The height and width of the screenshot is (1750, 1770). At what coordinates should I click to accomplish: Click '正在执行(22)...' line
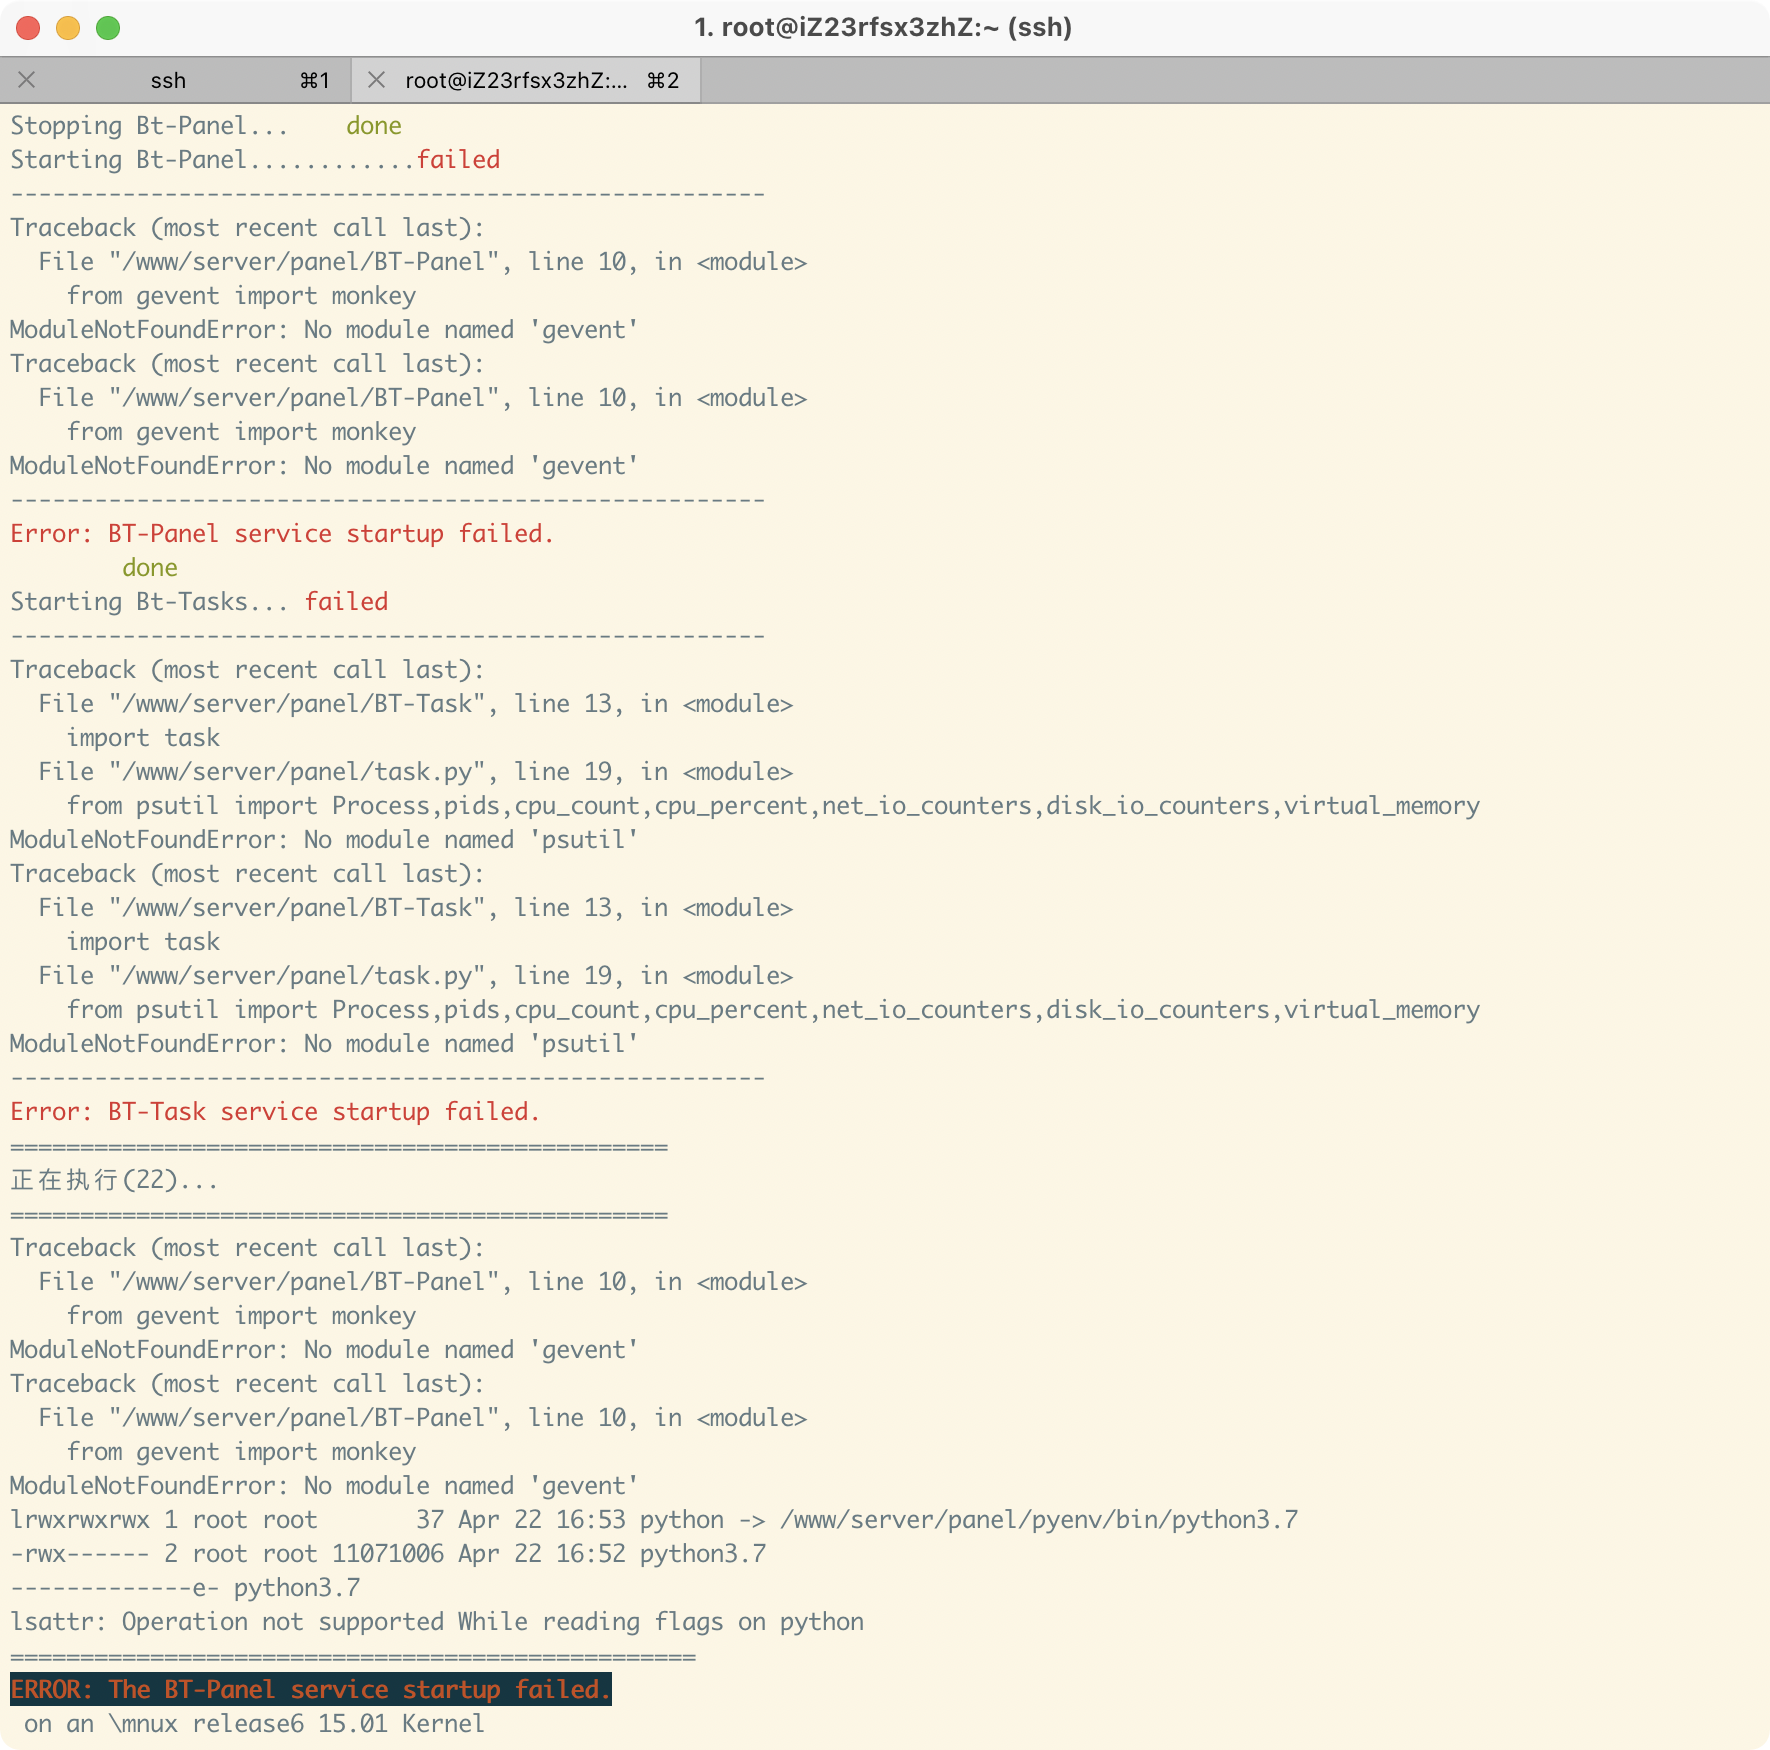[114, 1180]
